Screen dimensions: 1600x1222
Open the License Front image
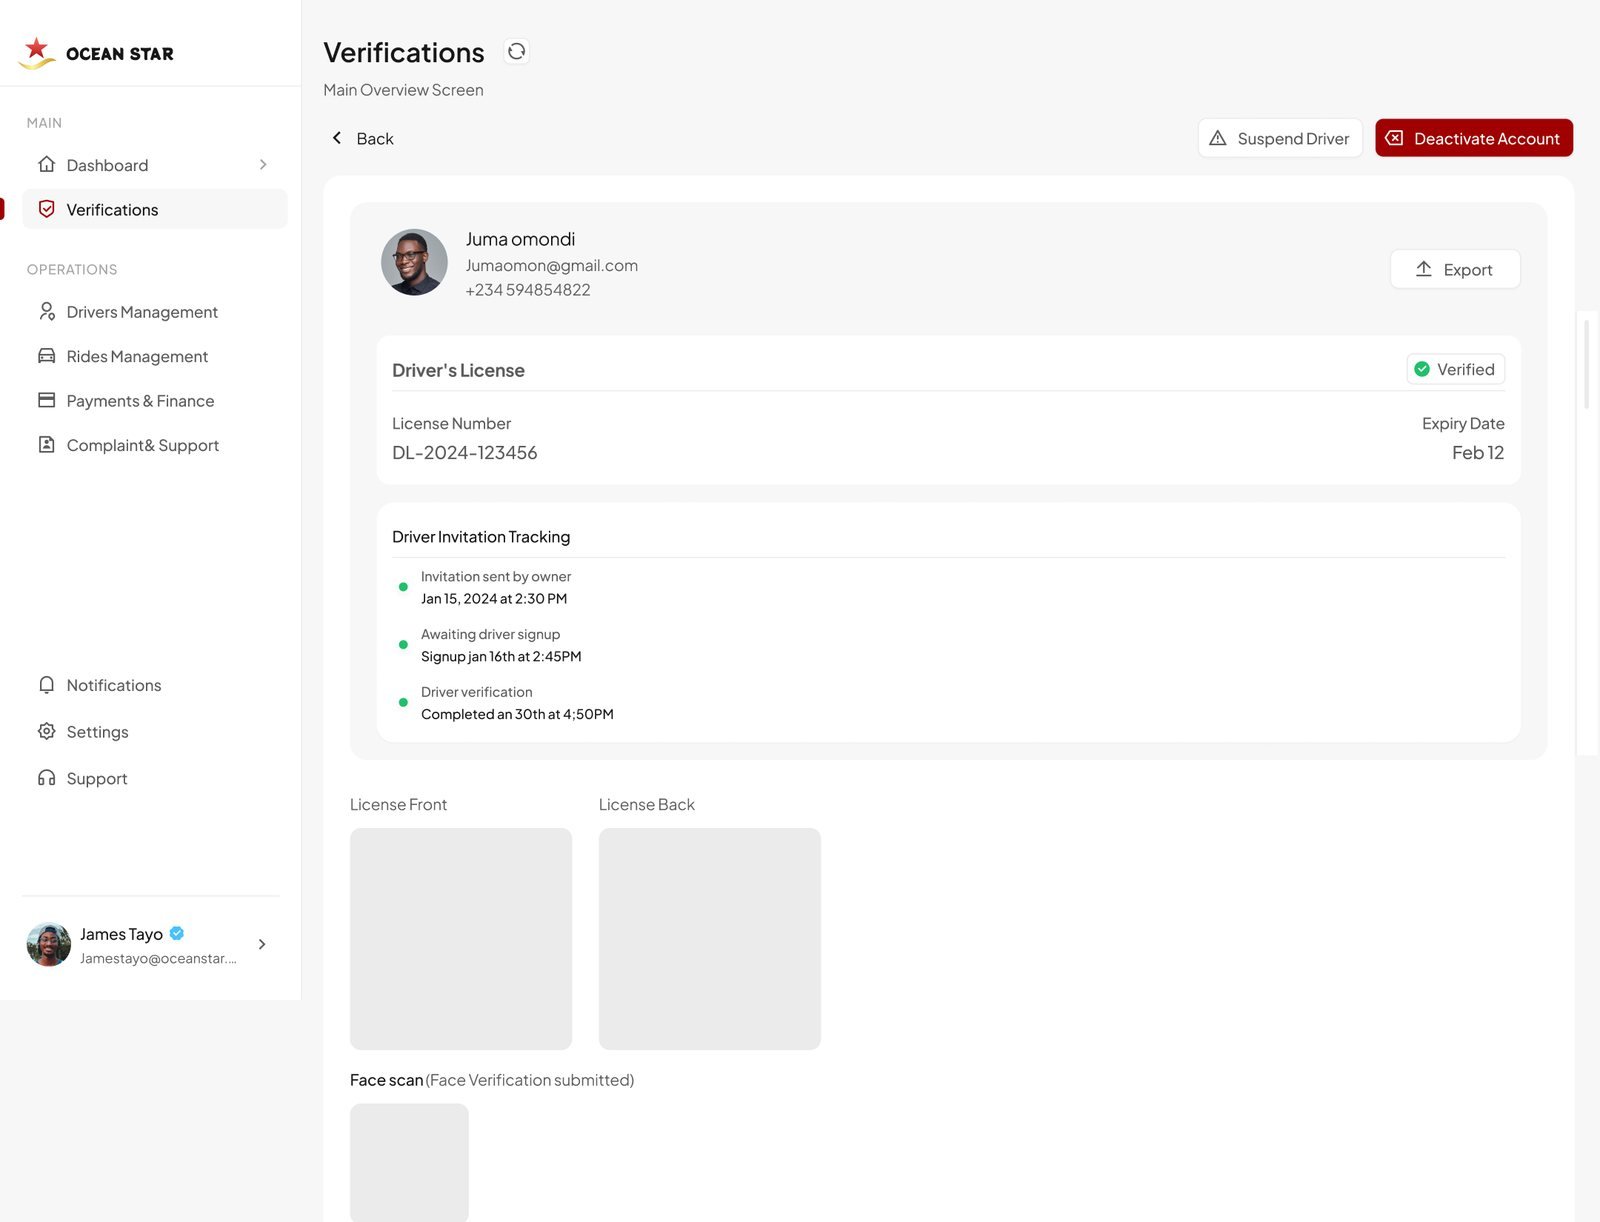(461, 939)
